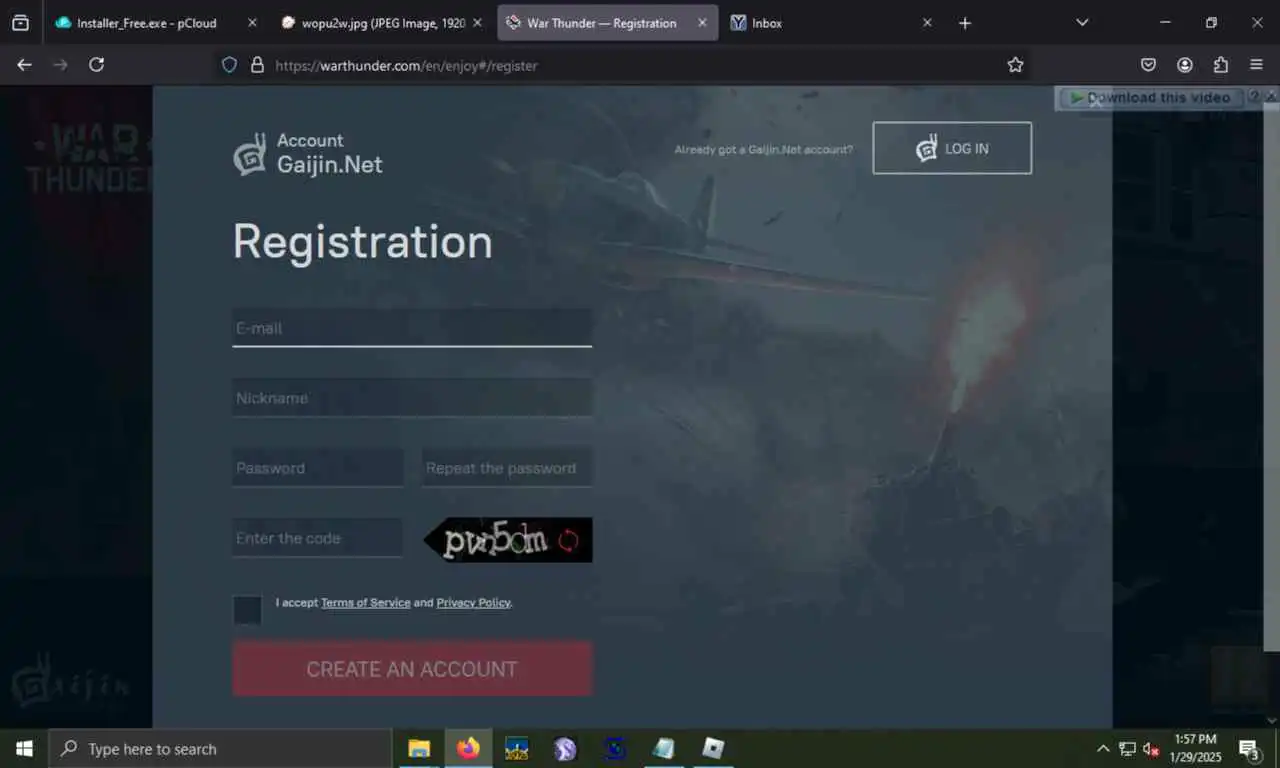Switch to the Inbox tab
Viewport: 1280px width, 768px height.
coord(832,23)
